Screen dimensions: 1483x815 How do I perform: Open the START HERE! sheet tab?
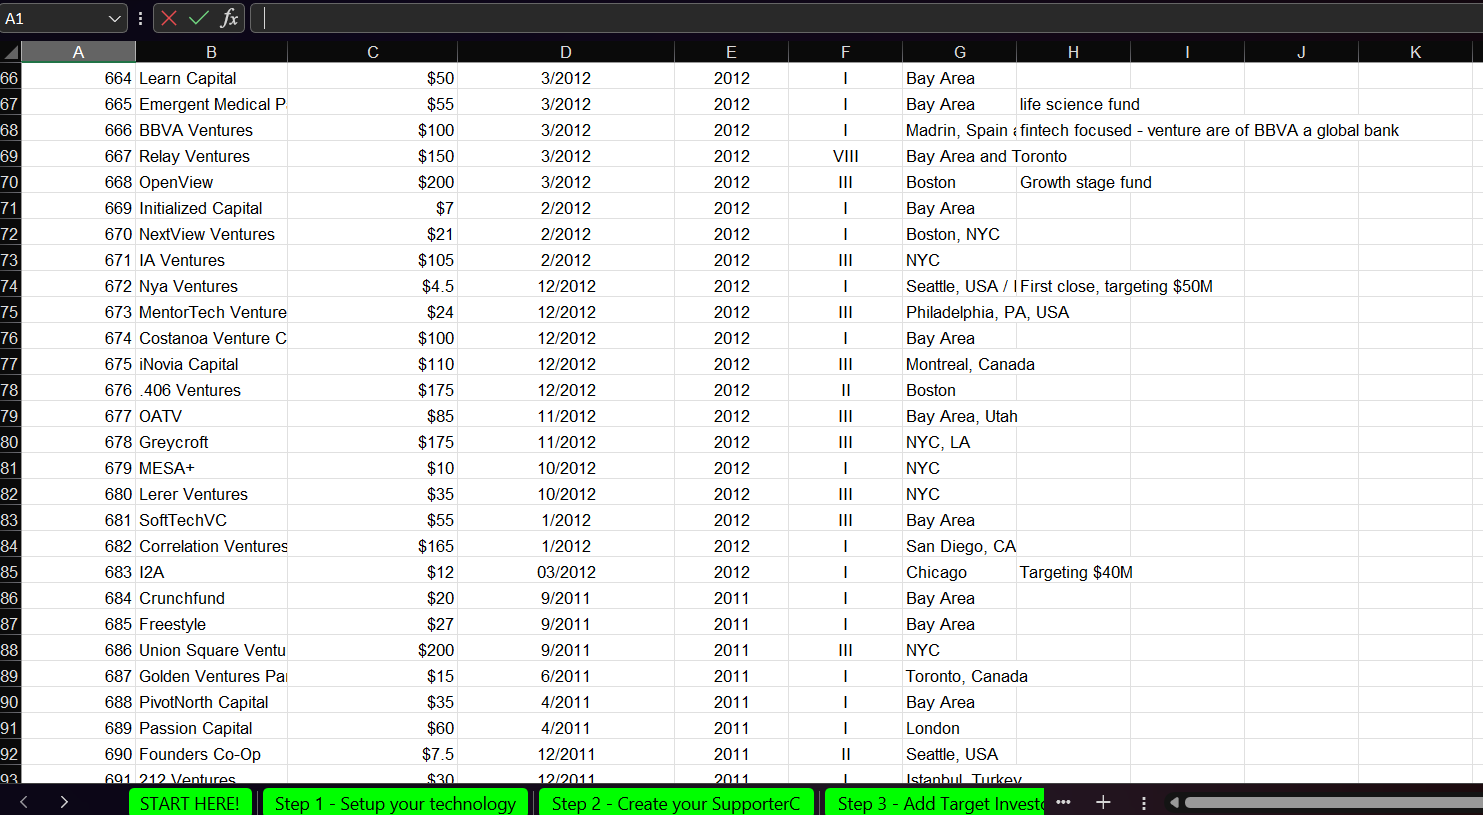(x=189, y=803)
